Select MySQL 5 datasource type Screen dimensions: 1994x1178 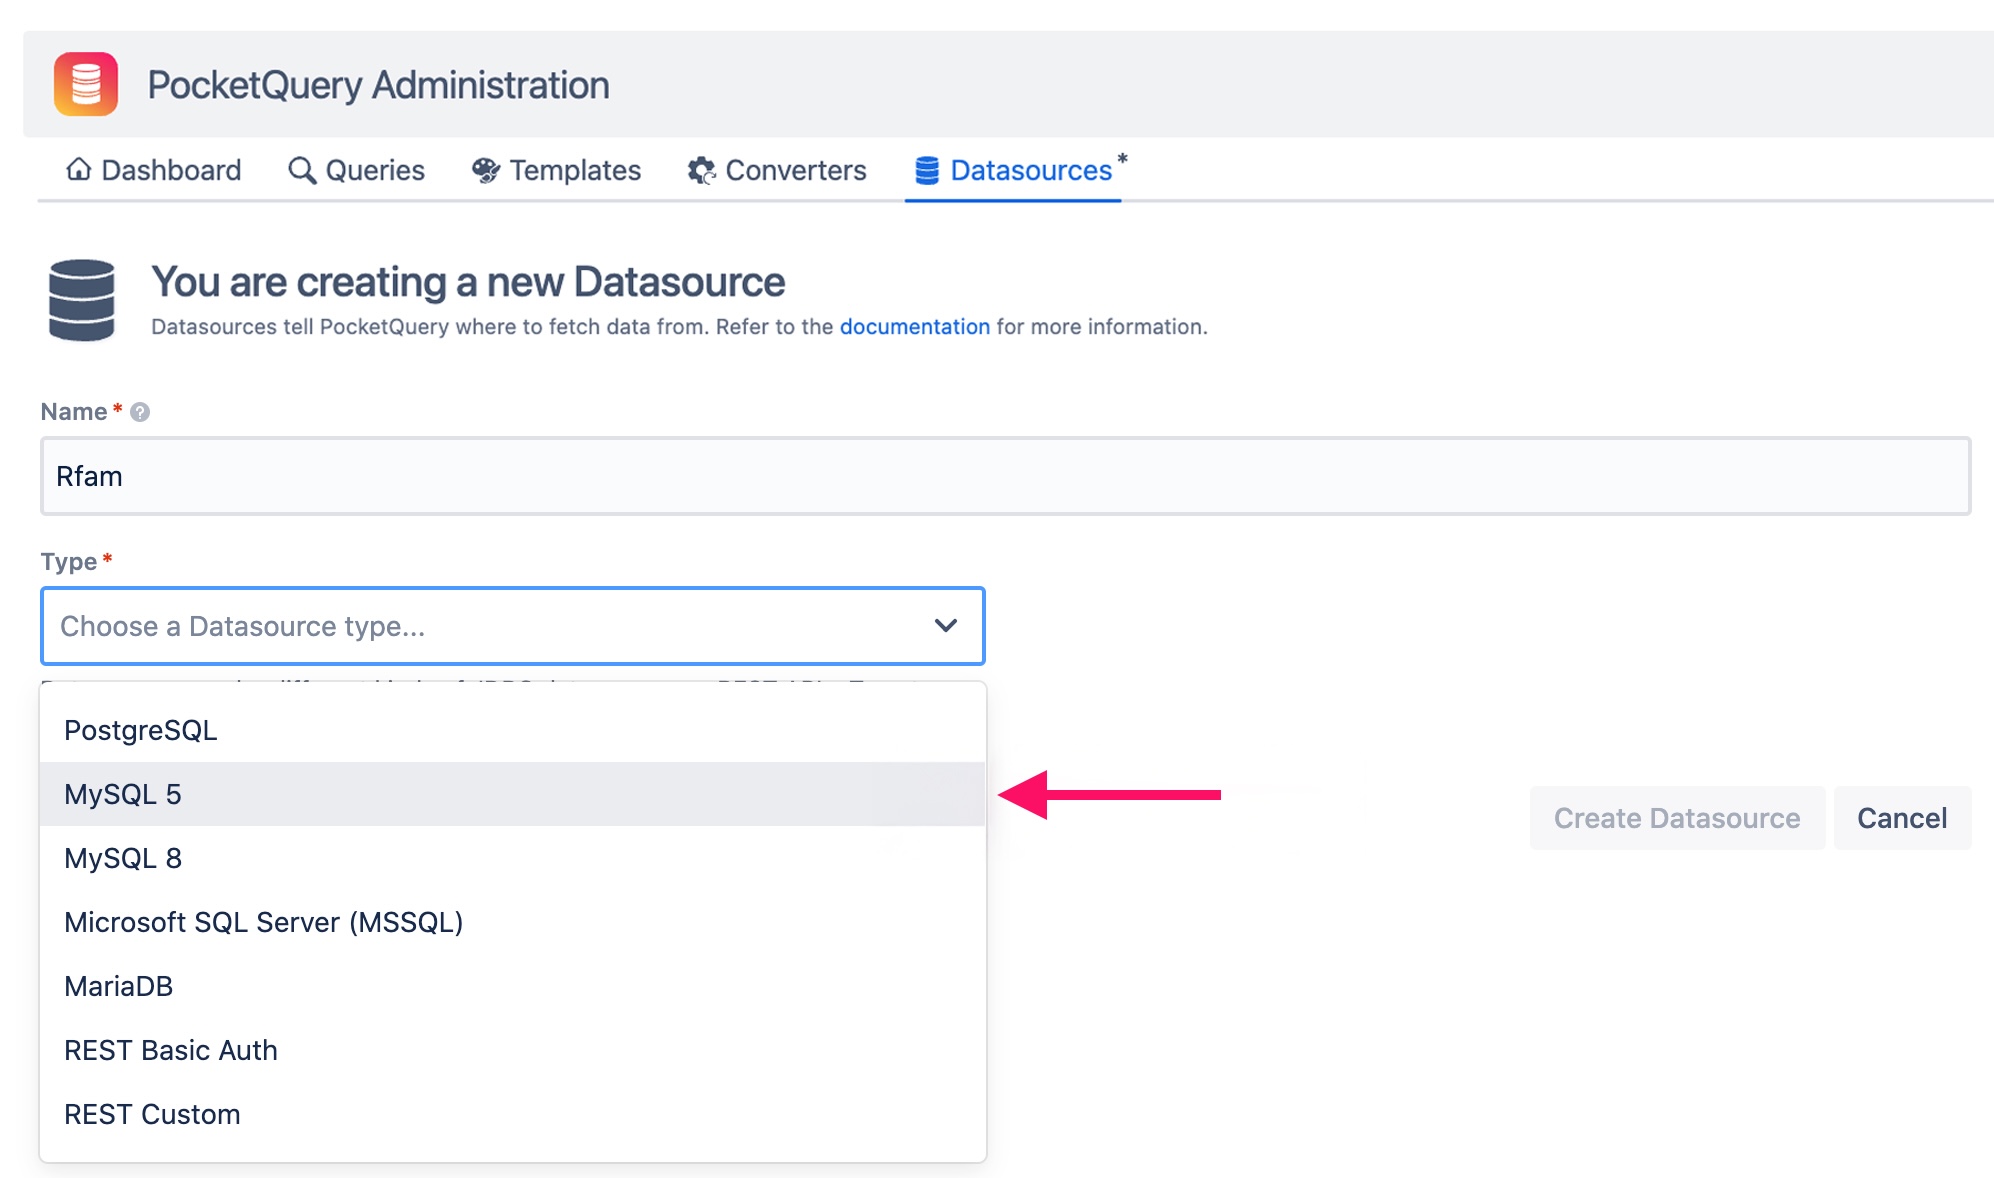pyautogui.click(x=512, y=794)
